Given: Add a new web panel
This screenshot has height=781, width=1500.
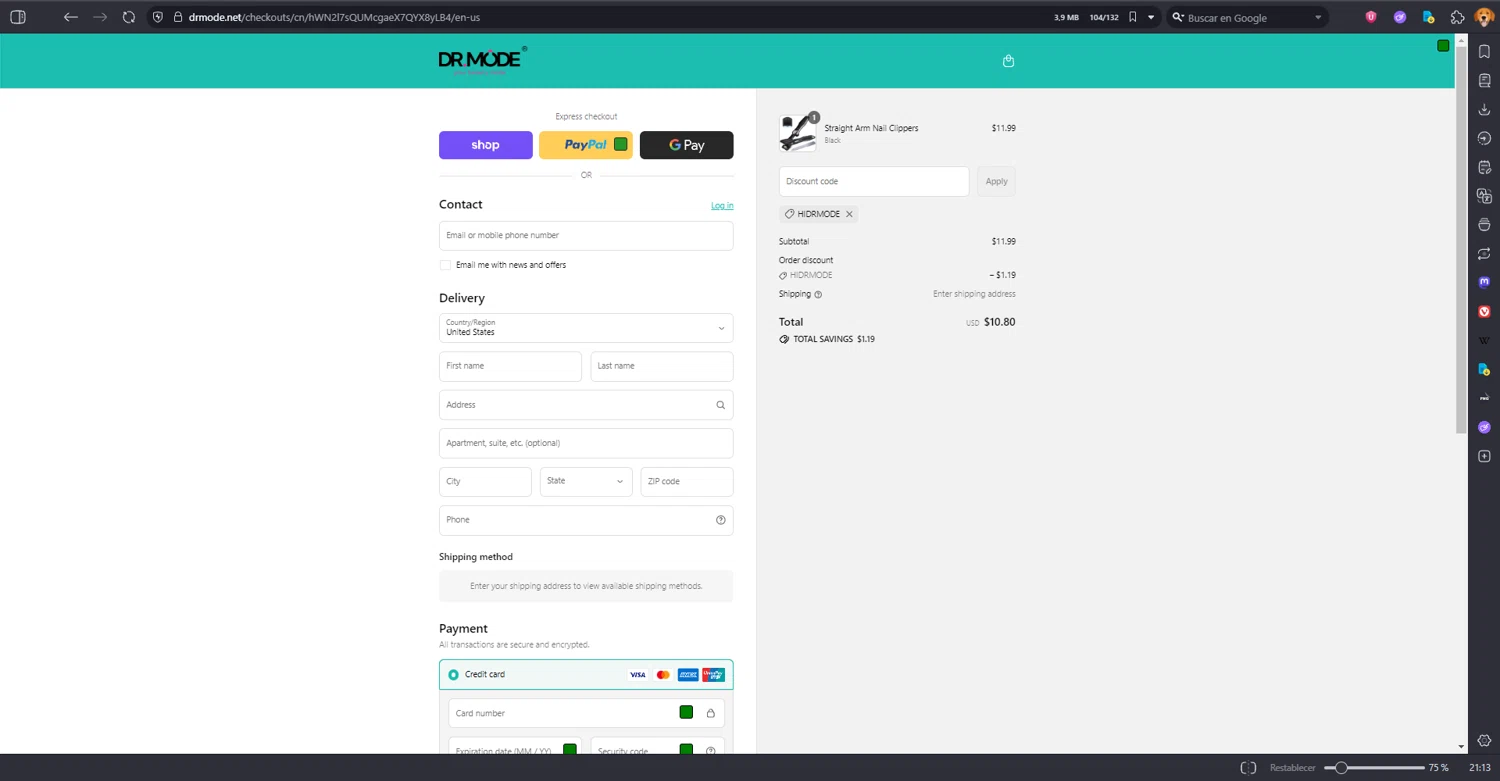Looking at the screenshot, I should point(1484,457).
